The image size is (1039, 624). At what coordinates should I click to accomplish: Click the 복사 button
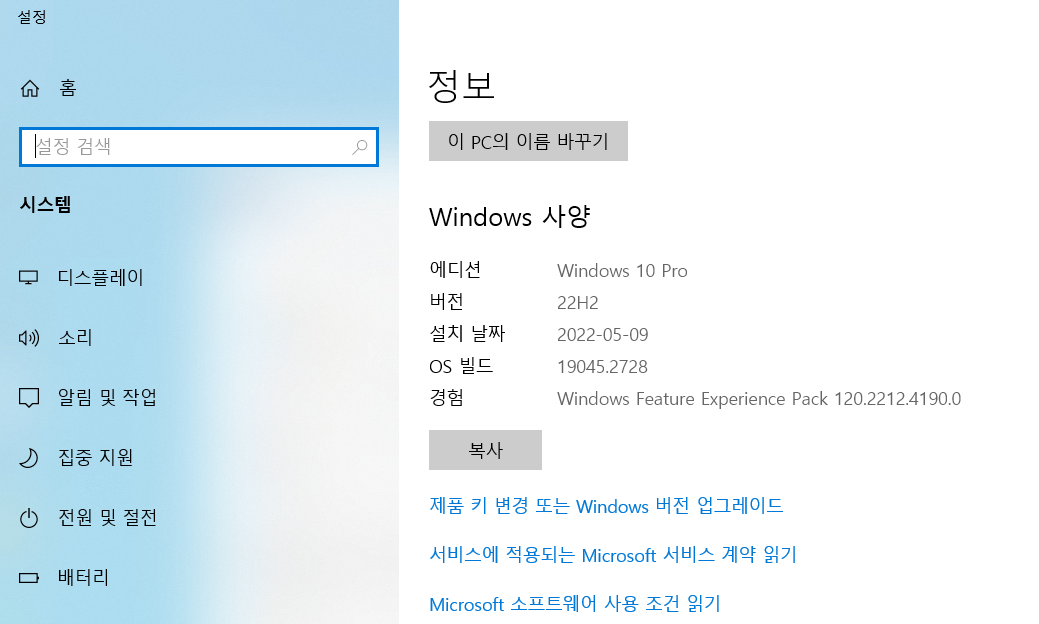(x=485, y=450)
